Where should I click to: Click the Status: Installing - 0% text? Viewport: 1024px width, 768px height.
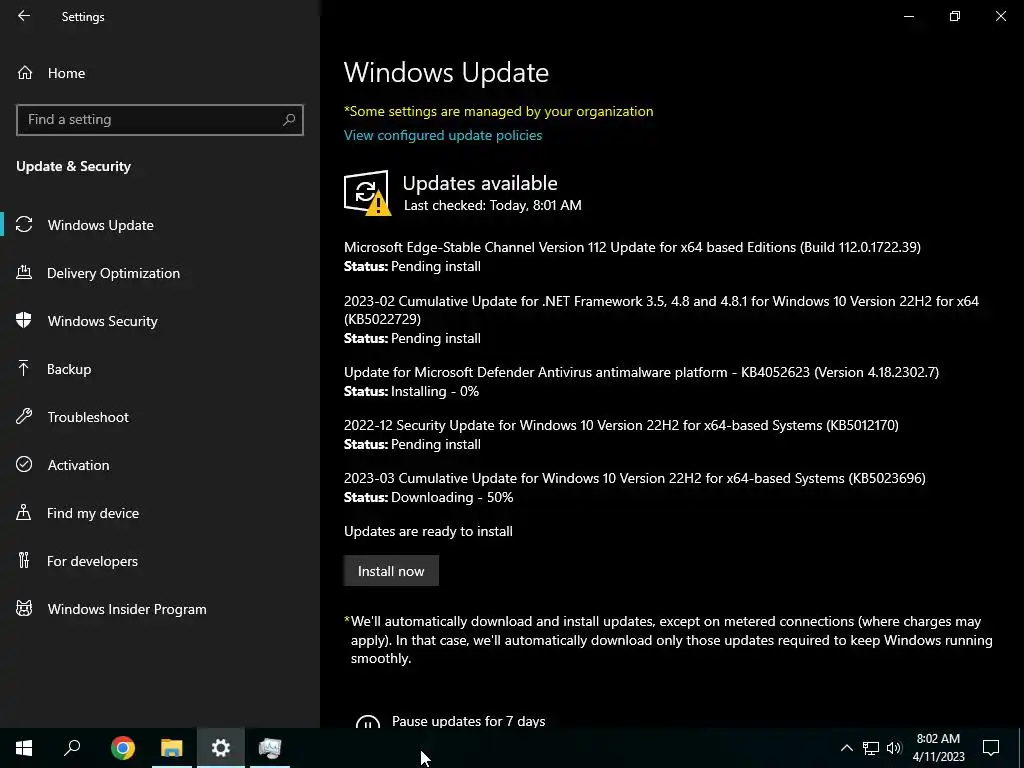click(x=411, y=391)
